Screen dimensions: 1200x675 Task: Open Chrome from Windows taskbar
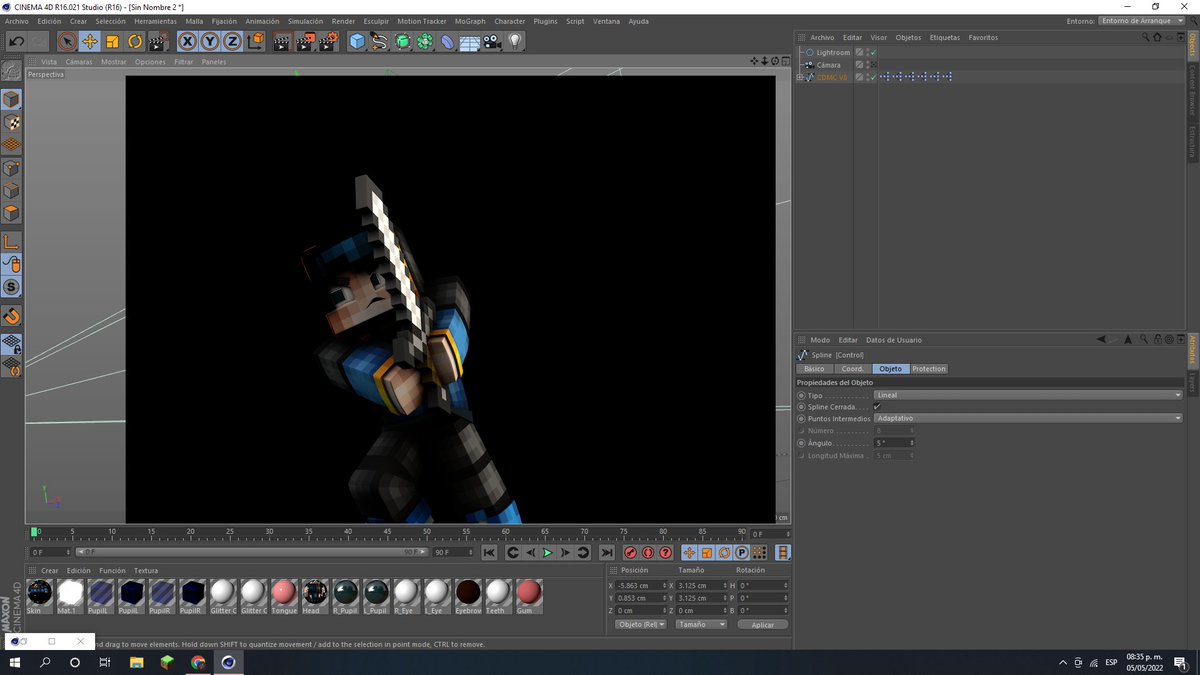pyautogui.click(x=198, y=662)
